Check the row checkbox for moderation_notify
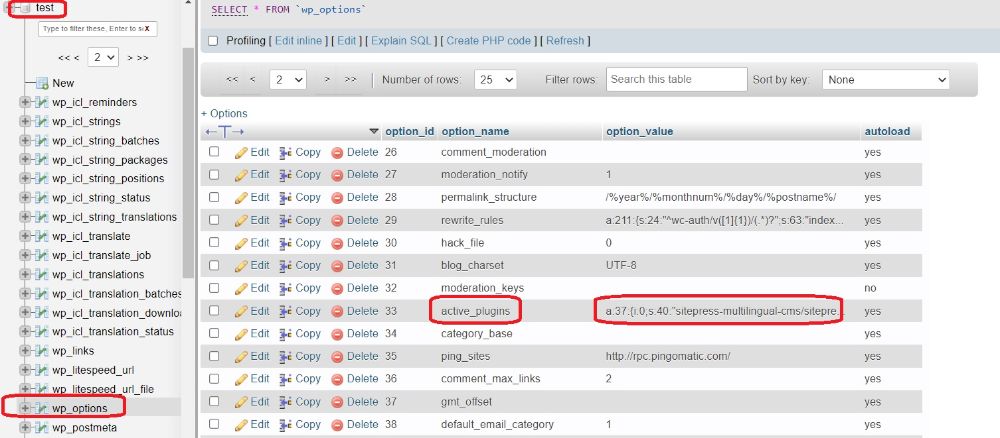 click(214, 174)
